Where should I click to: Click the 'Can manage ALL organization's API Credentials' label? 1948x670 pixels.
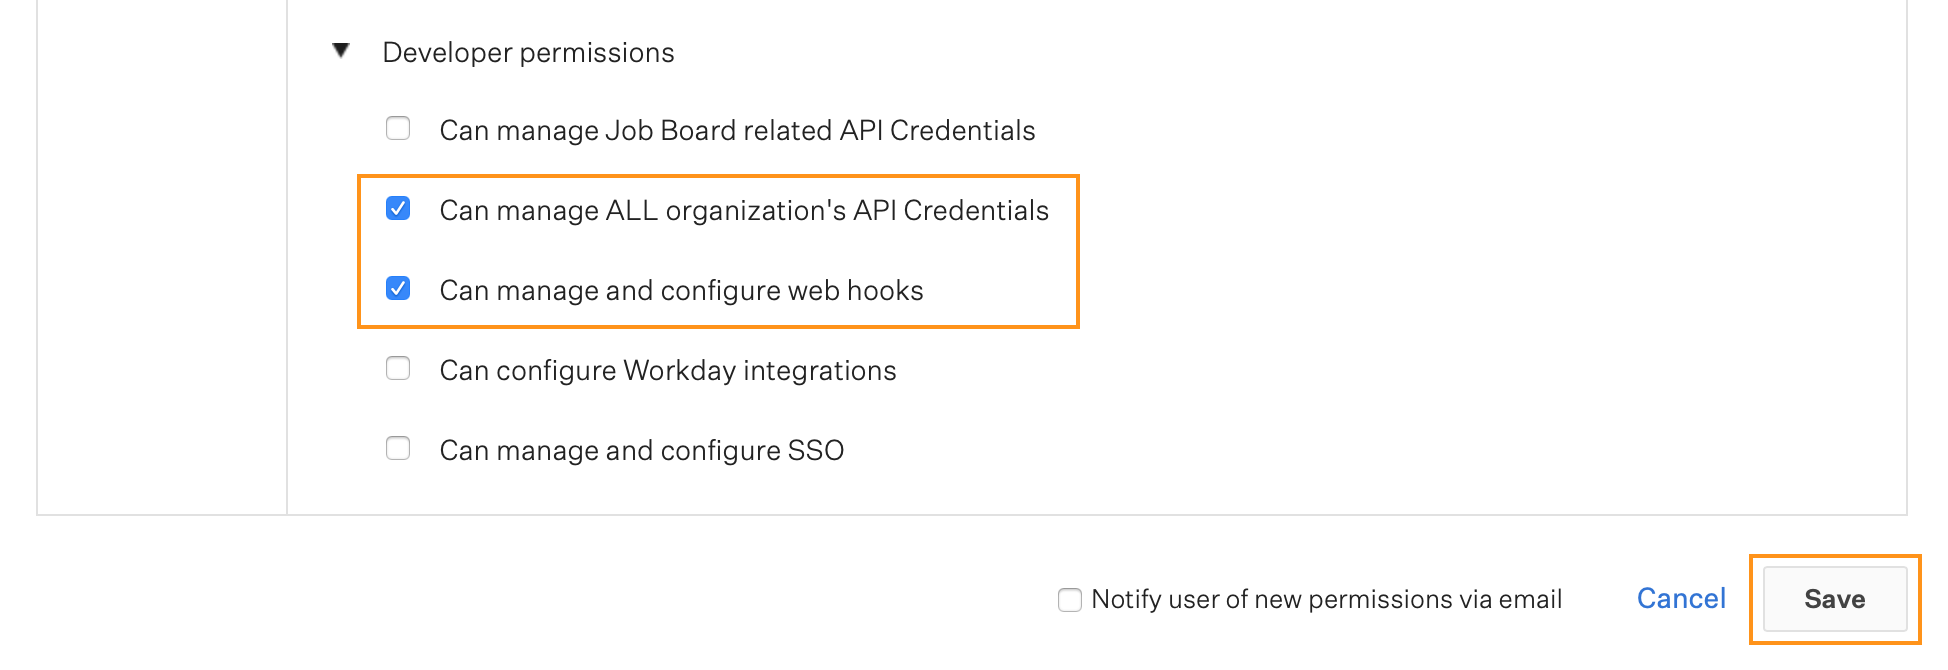[x=744, y=211]
